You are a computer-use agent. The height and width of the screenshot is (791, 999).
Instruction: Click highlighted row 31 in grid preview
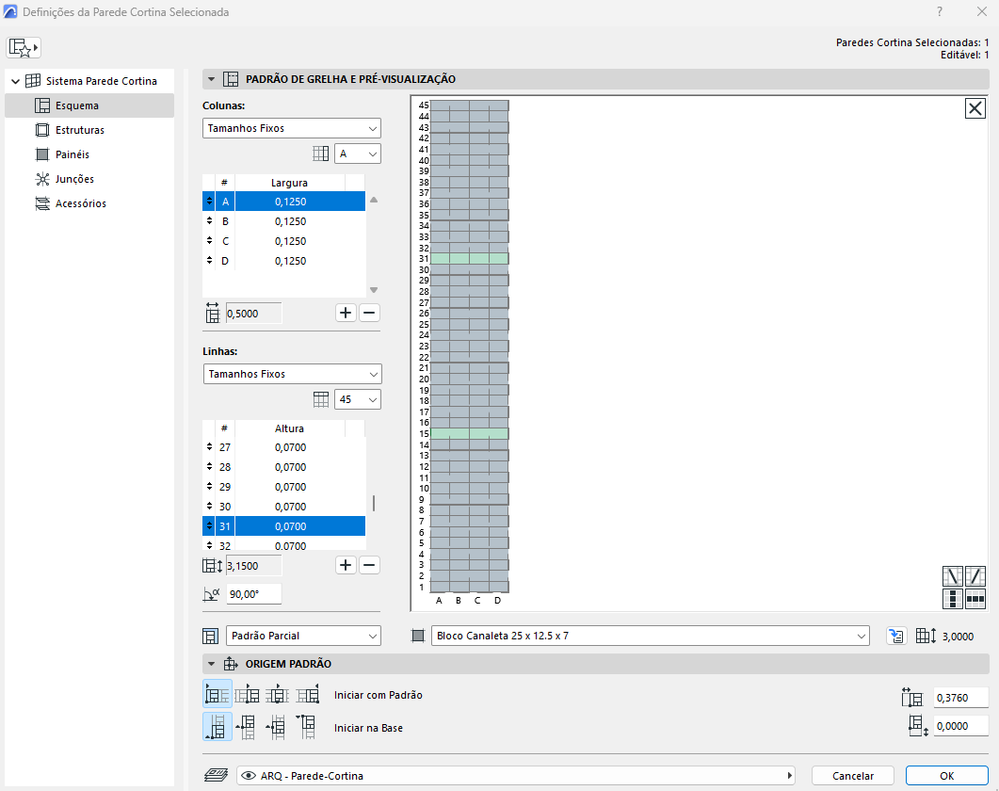tap(470, 259)
